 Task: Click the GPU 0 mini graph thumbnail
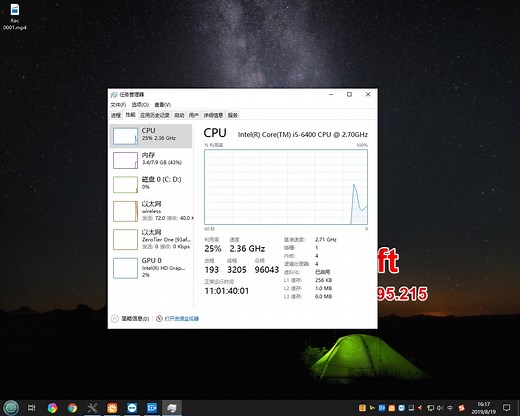(125, 268)
